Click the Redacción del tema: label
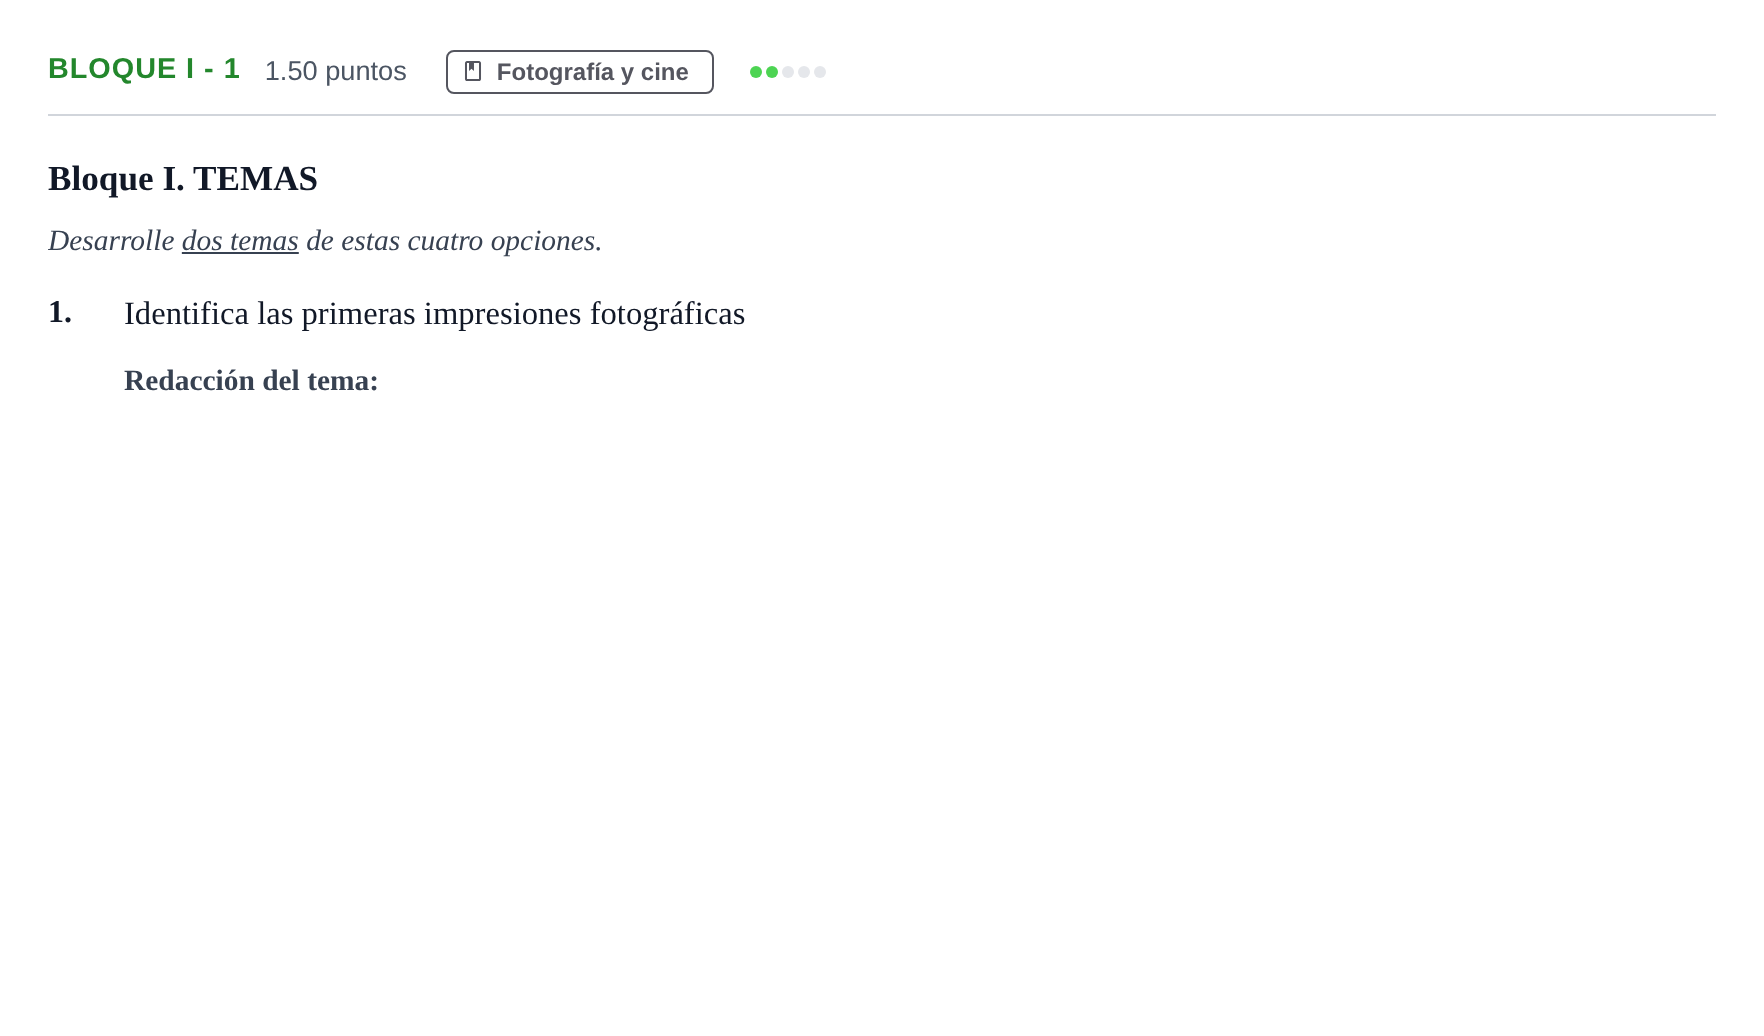 click(x=251, y=381)
